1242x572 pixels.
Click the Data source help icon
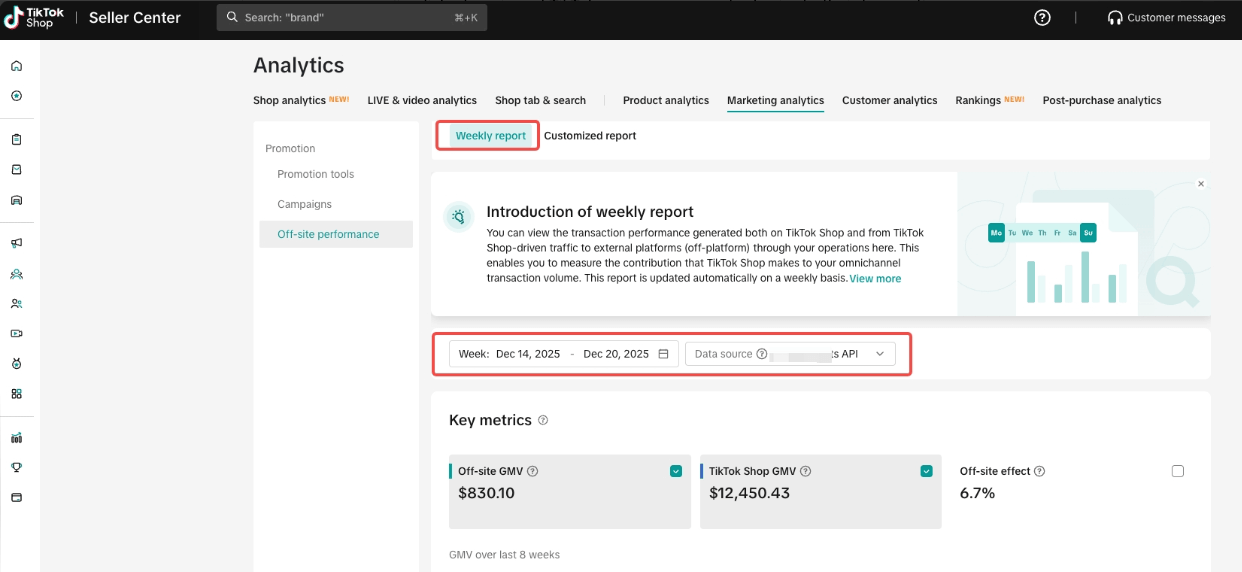coord(762,354)
